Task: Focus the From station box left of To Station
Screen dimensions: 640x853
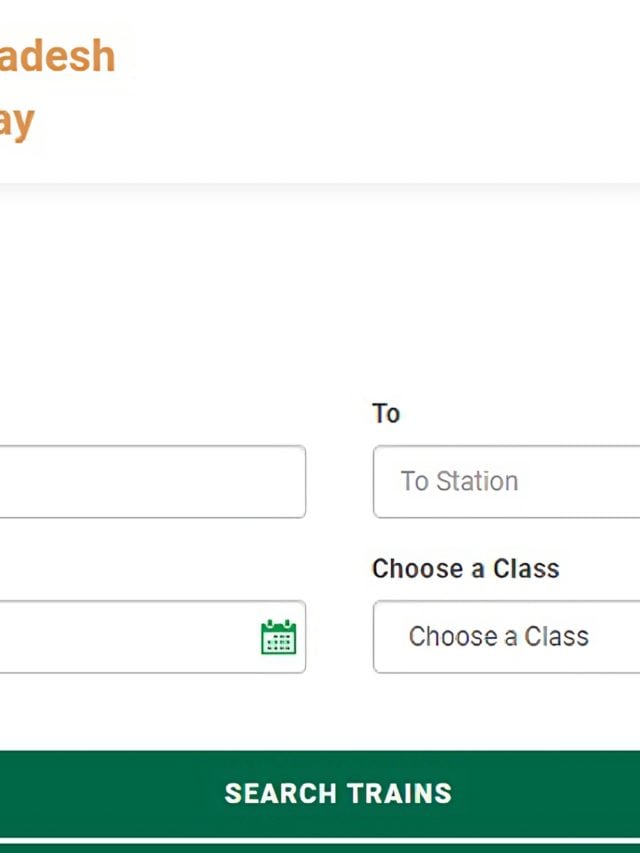Action: point(153,481)
